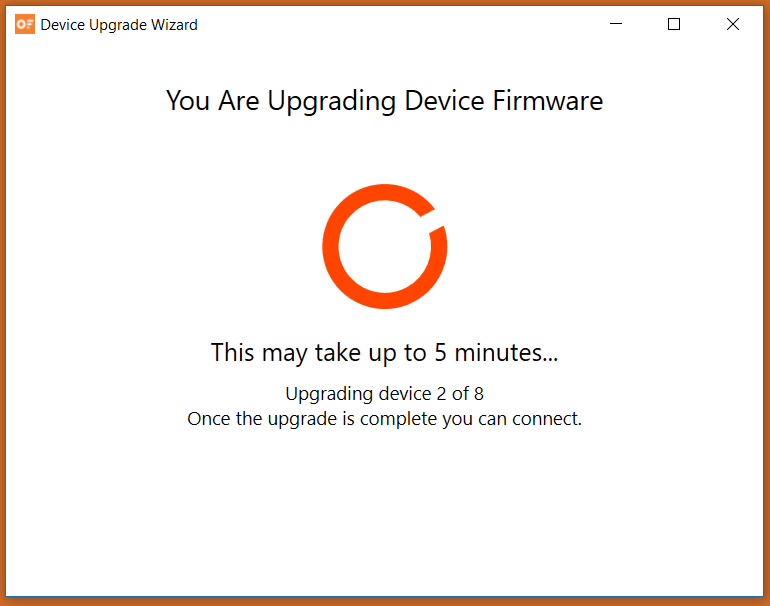770x606 pixels.
Task: Click "This may take up to 5 minutes..." message
Action: tap(385, 353)
